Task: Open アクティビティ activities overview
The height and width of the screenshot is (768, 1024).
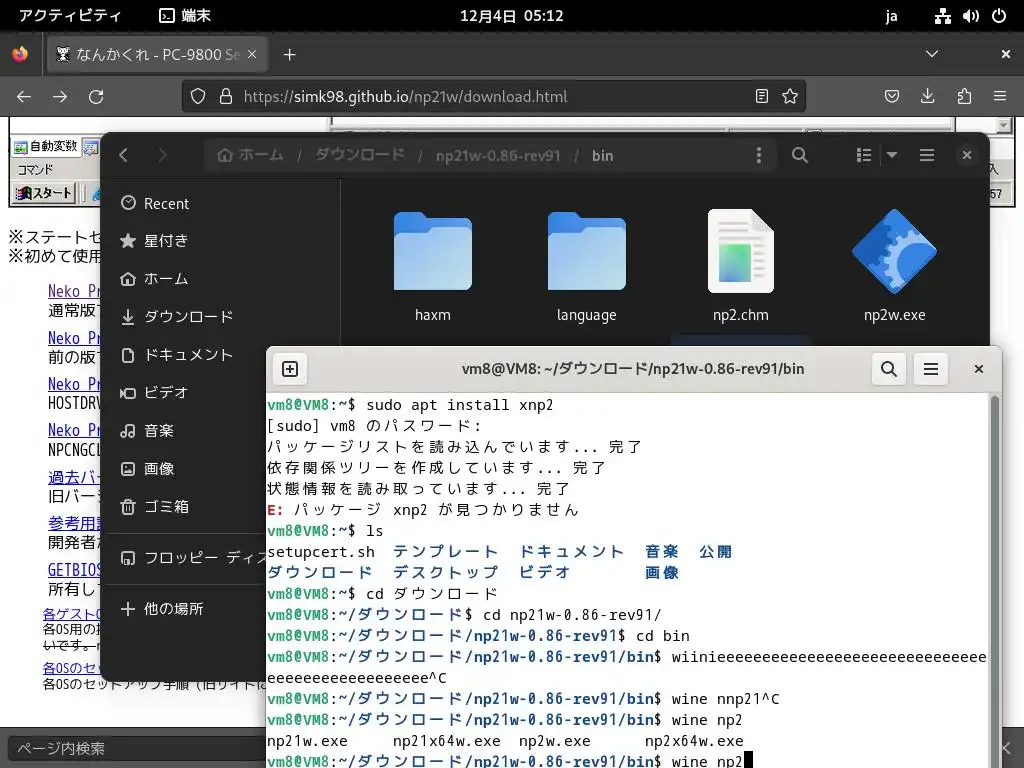Action: [x=70, y=16]
